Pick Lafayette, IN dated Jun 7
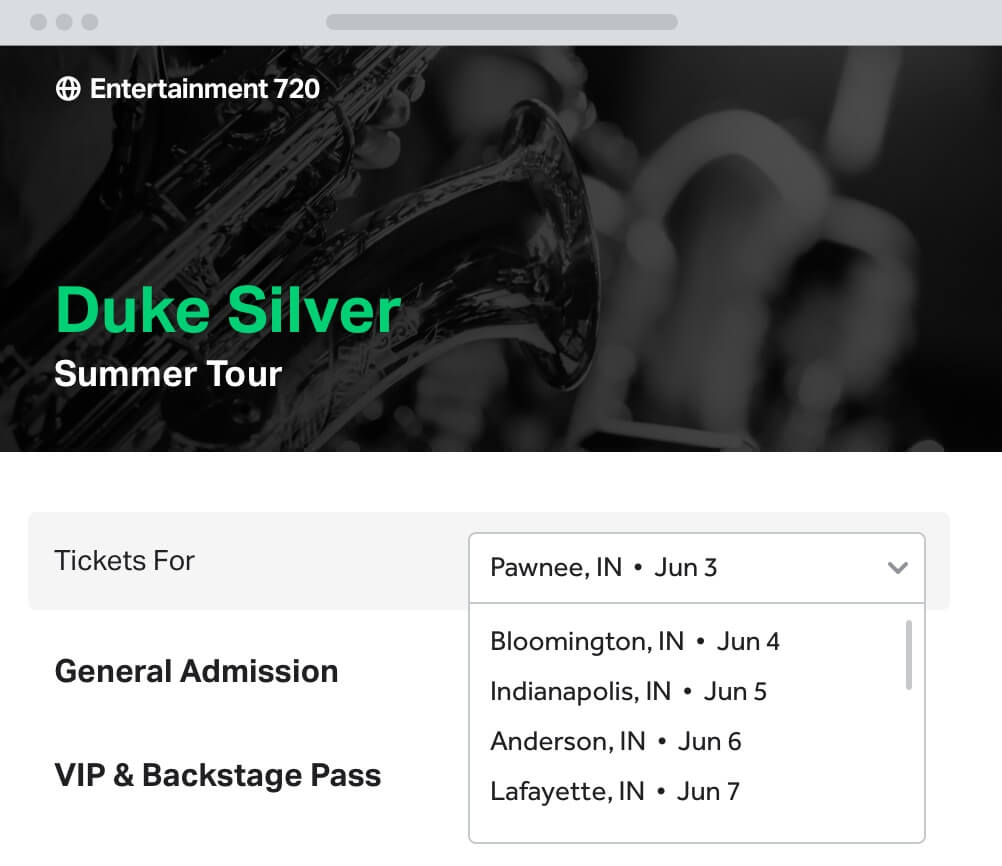 [613, 791]
